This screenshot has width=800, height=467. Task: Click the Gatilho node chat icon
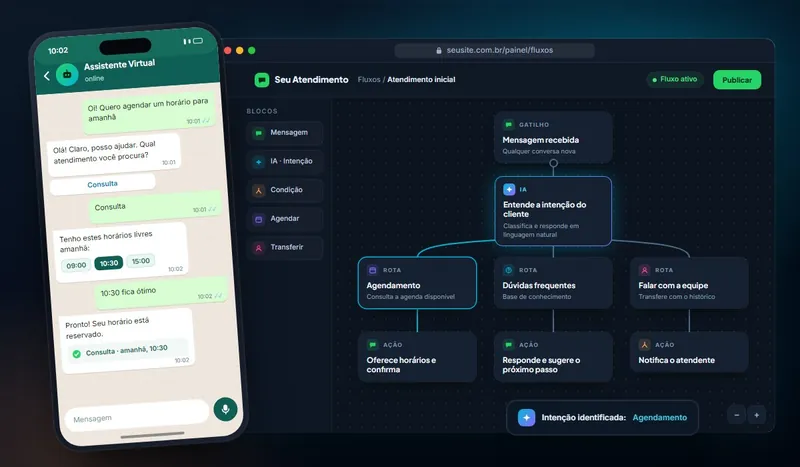pos(508,125)
